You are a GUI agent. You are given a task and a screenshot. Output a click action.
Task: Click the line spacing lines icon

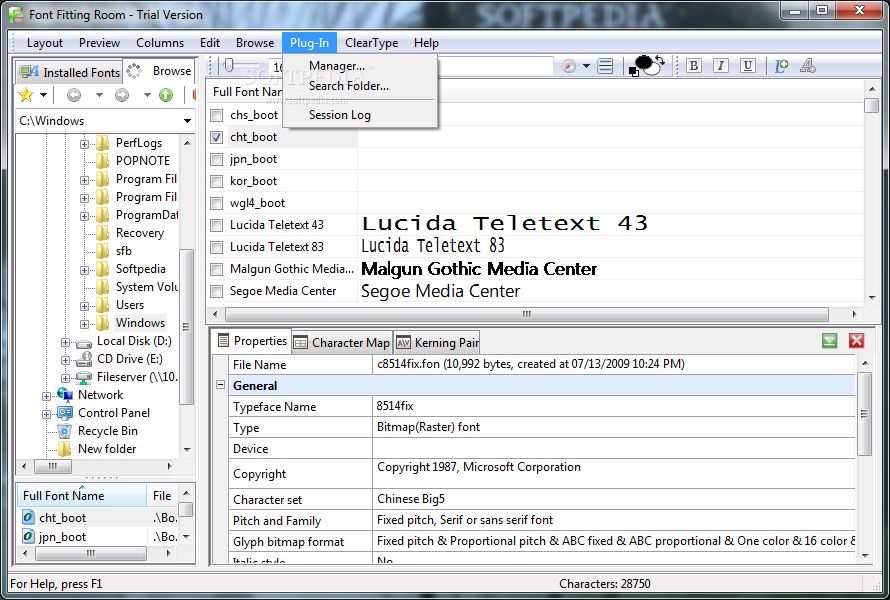point(606,66)
